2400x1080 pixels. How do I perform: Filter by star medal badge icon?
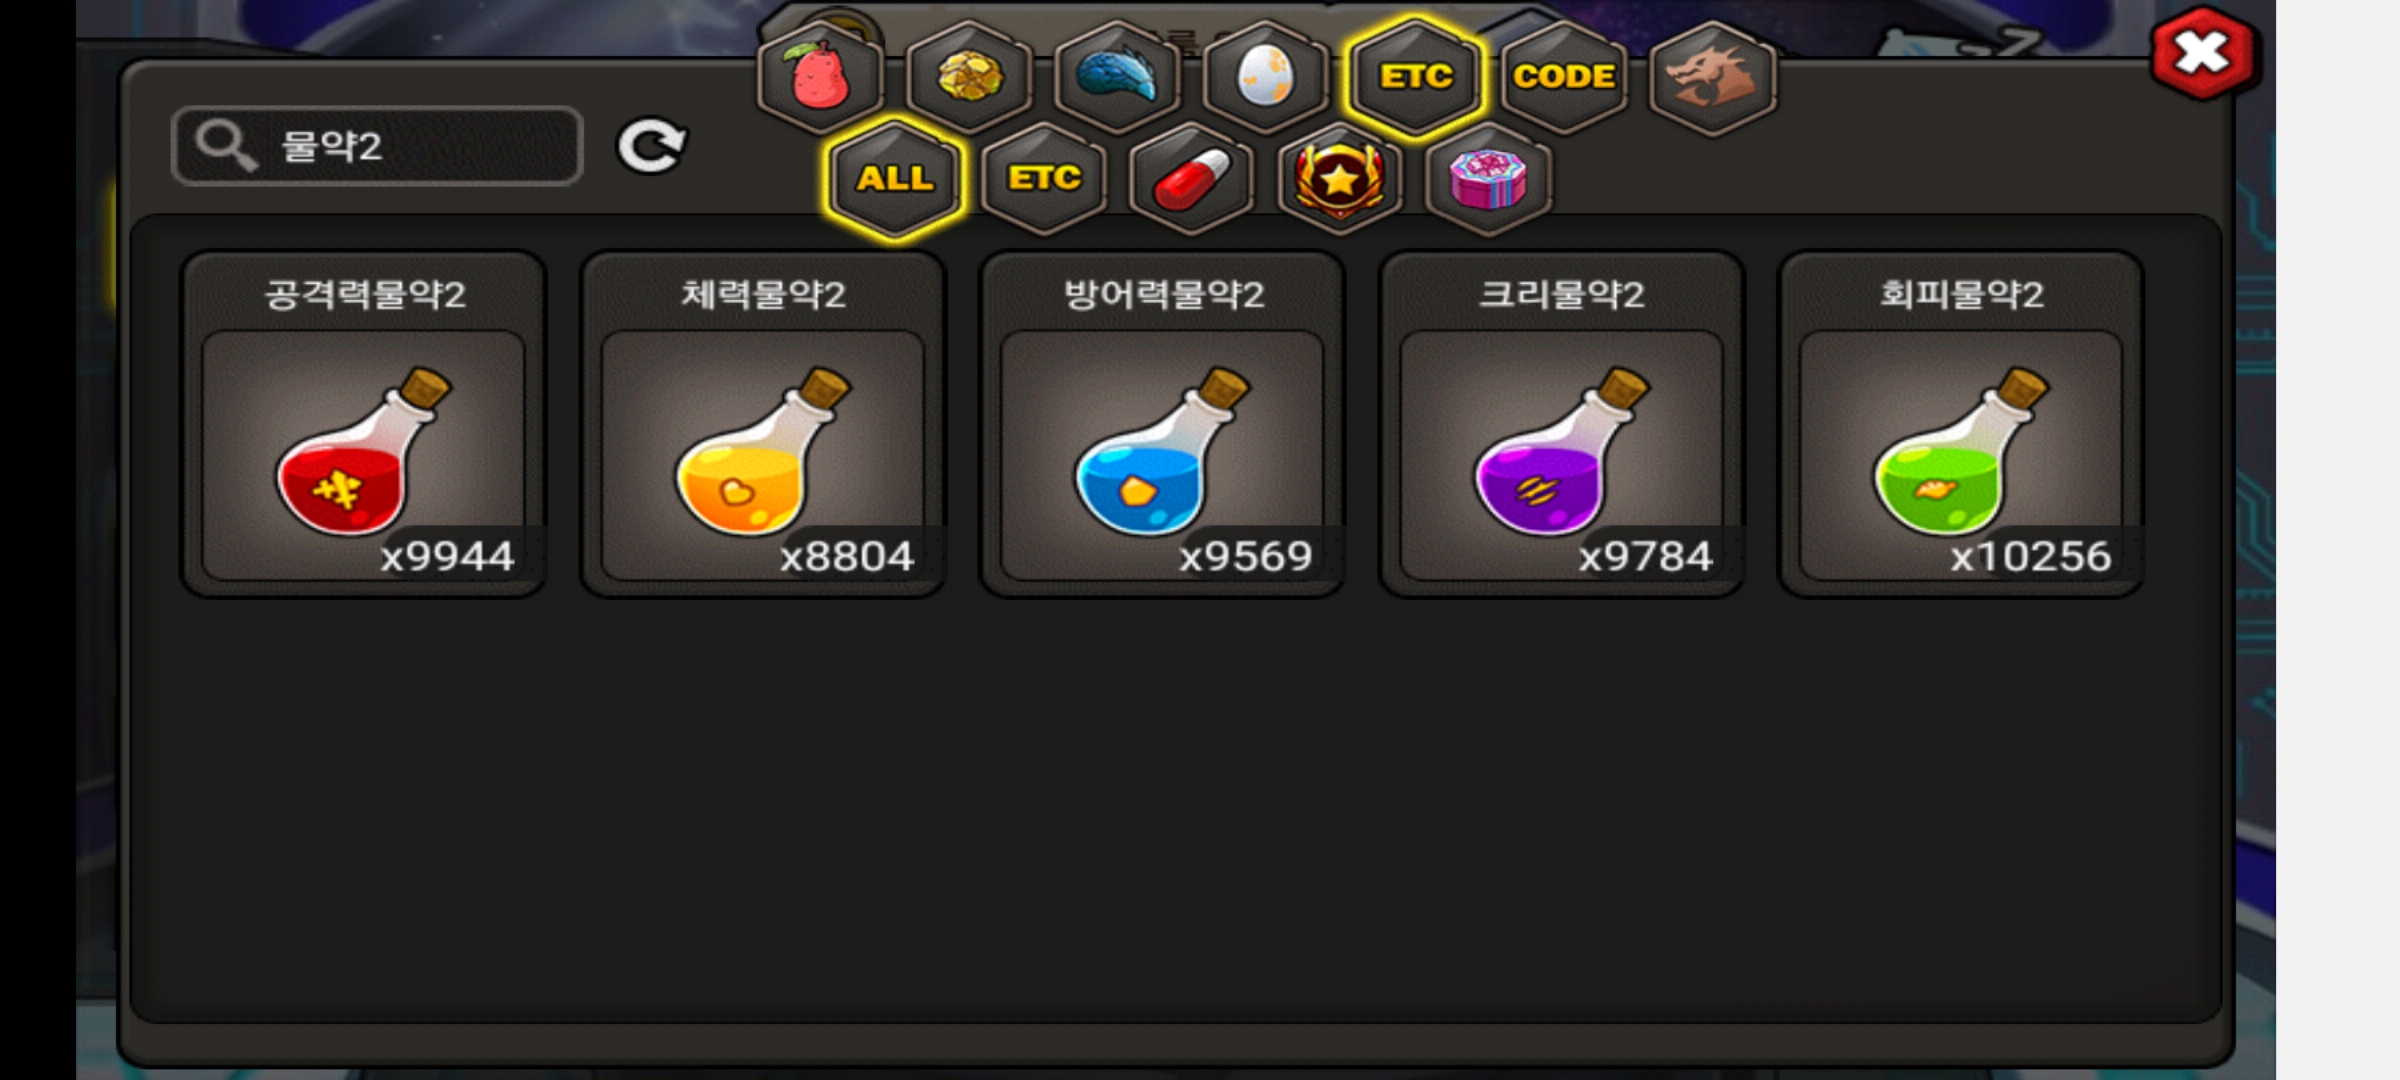pos(1340,178)
